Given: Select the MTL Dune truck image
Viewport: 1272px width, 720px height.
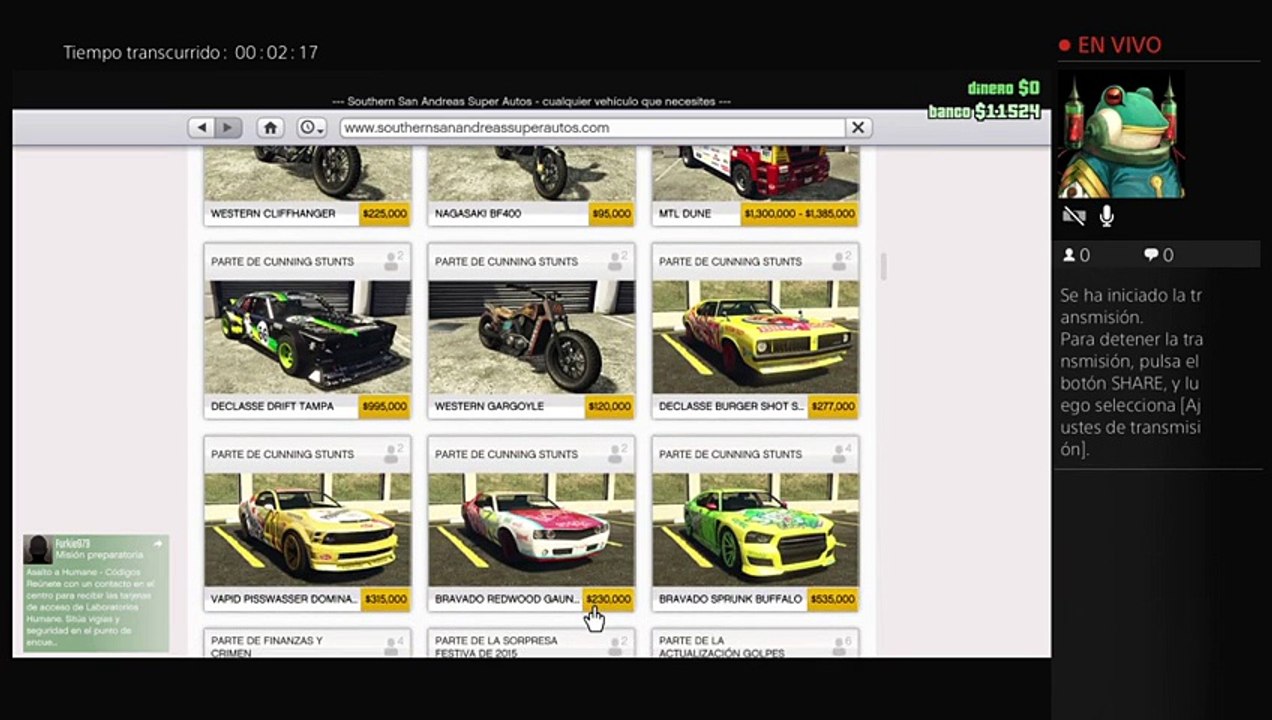Looking at the screenshot, I should point(755,174).
